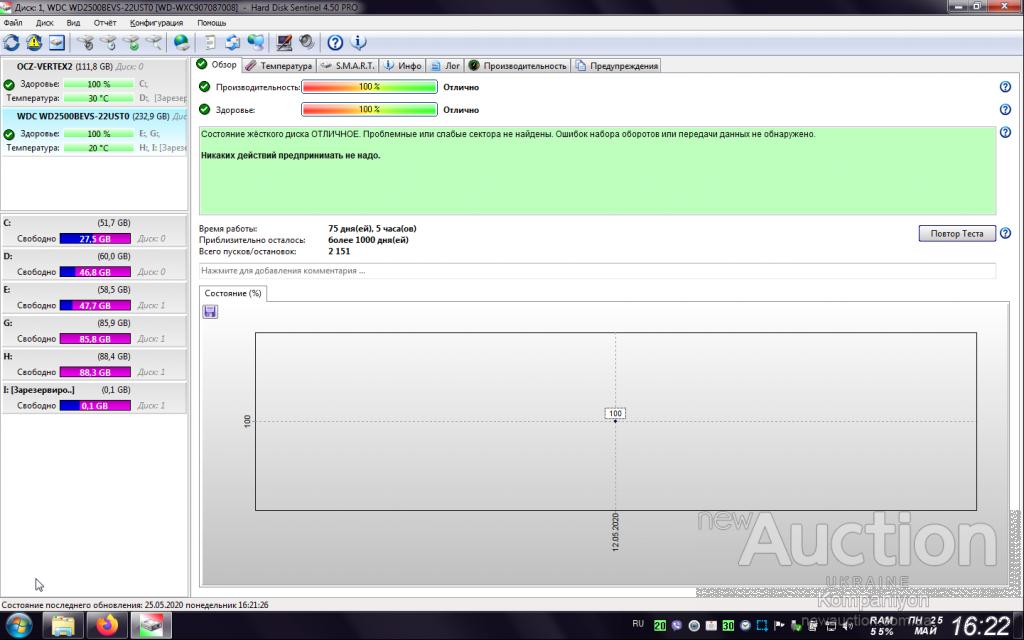
Task: Click help icon beside Производительность row
Action: 1005,86
